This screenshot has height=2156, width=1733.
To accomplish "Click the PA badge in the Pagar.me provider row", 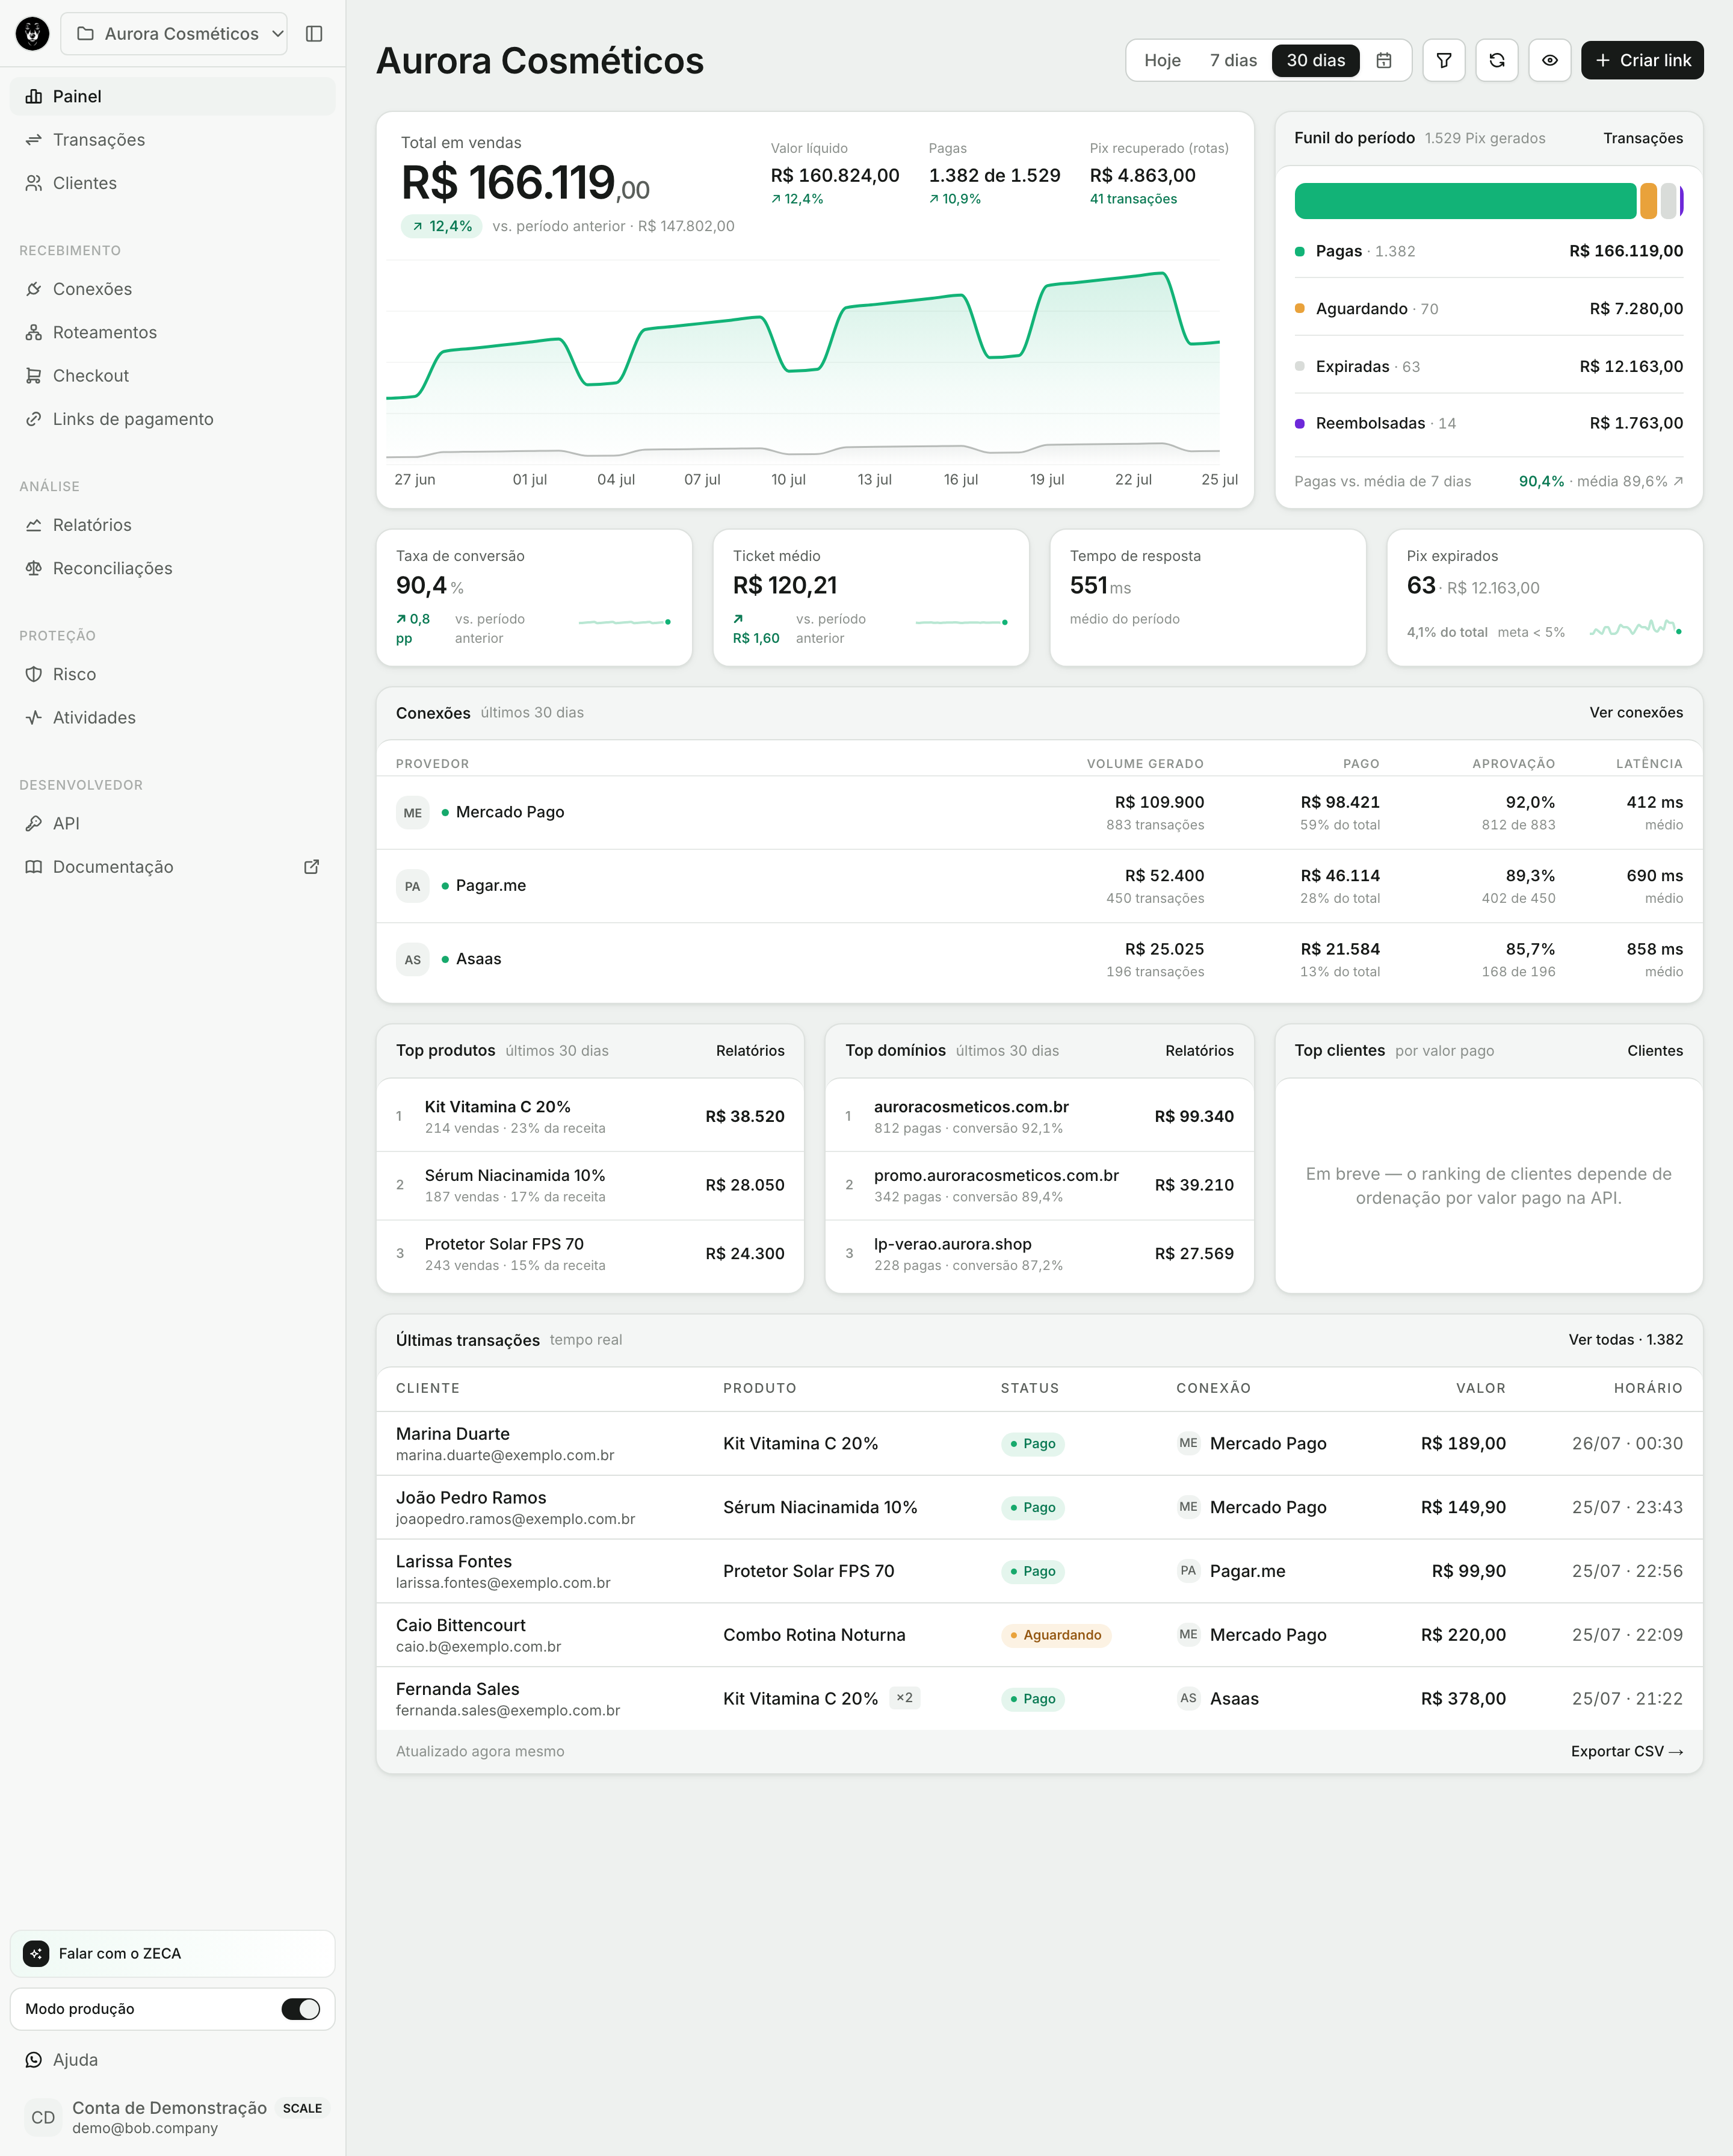I will (x=413, y=886).
